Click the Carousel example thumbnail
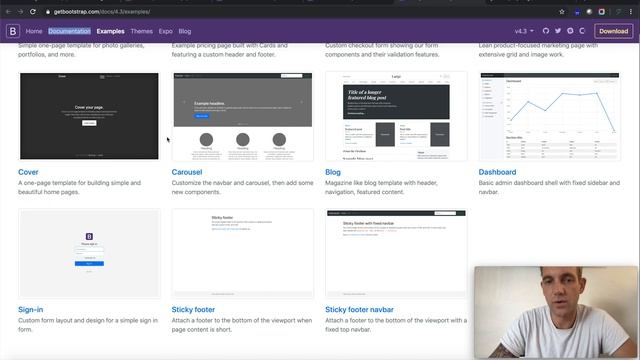Image resolution: width=640 pixels, height=360 pixels. point(243,116)
